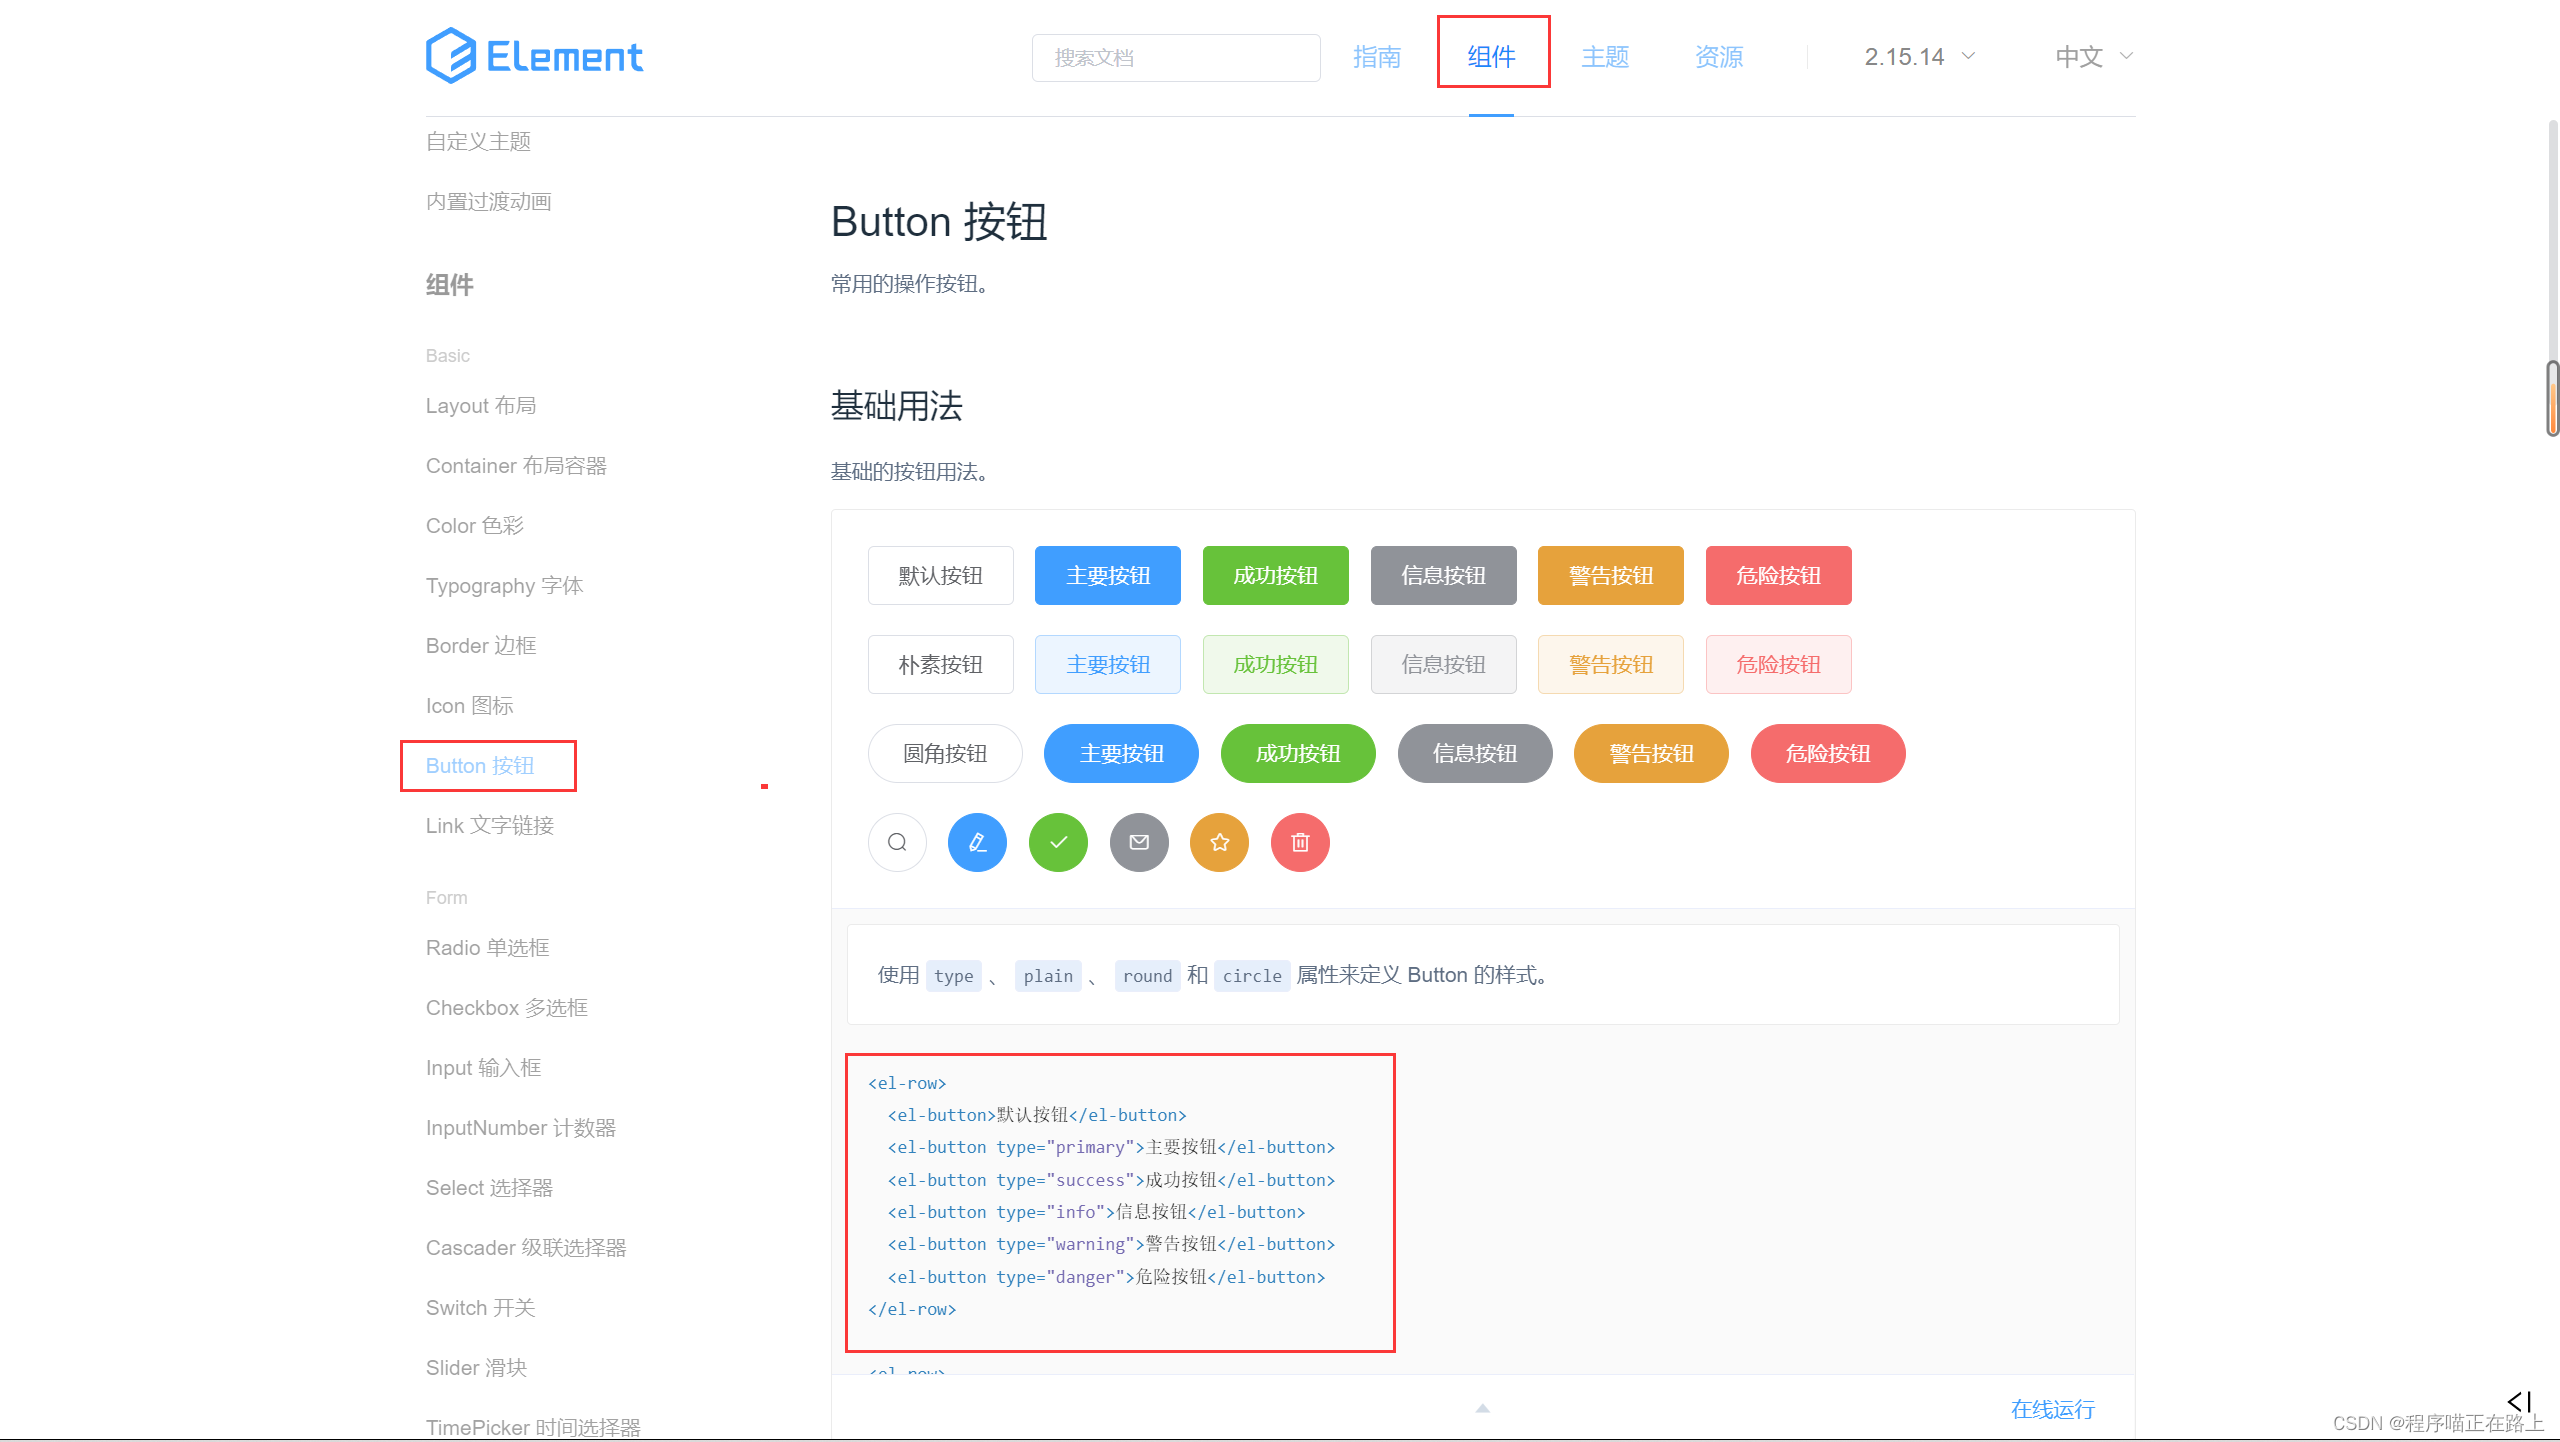Viewport: 2560px width, 1442px height.
Task: Go to Radio 单选框 page
Action: point(487,947)
